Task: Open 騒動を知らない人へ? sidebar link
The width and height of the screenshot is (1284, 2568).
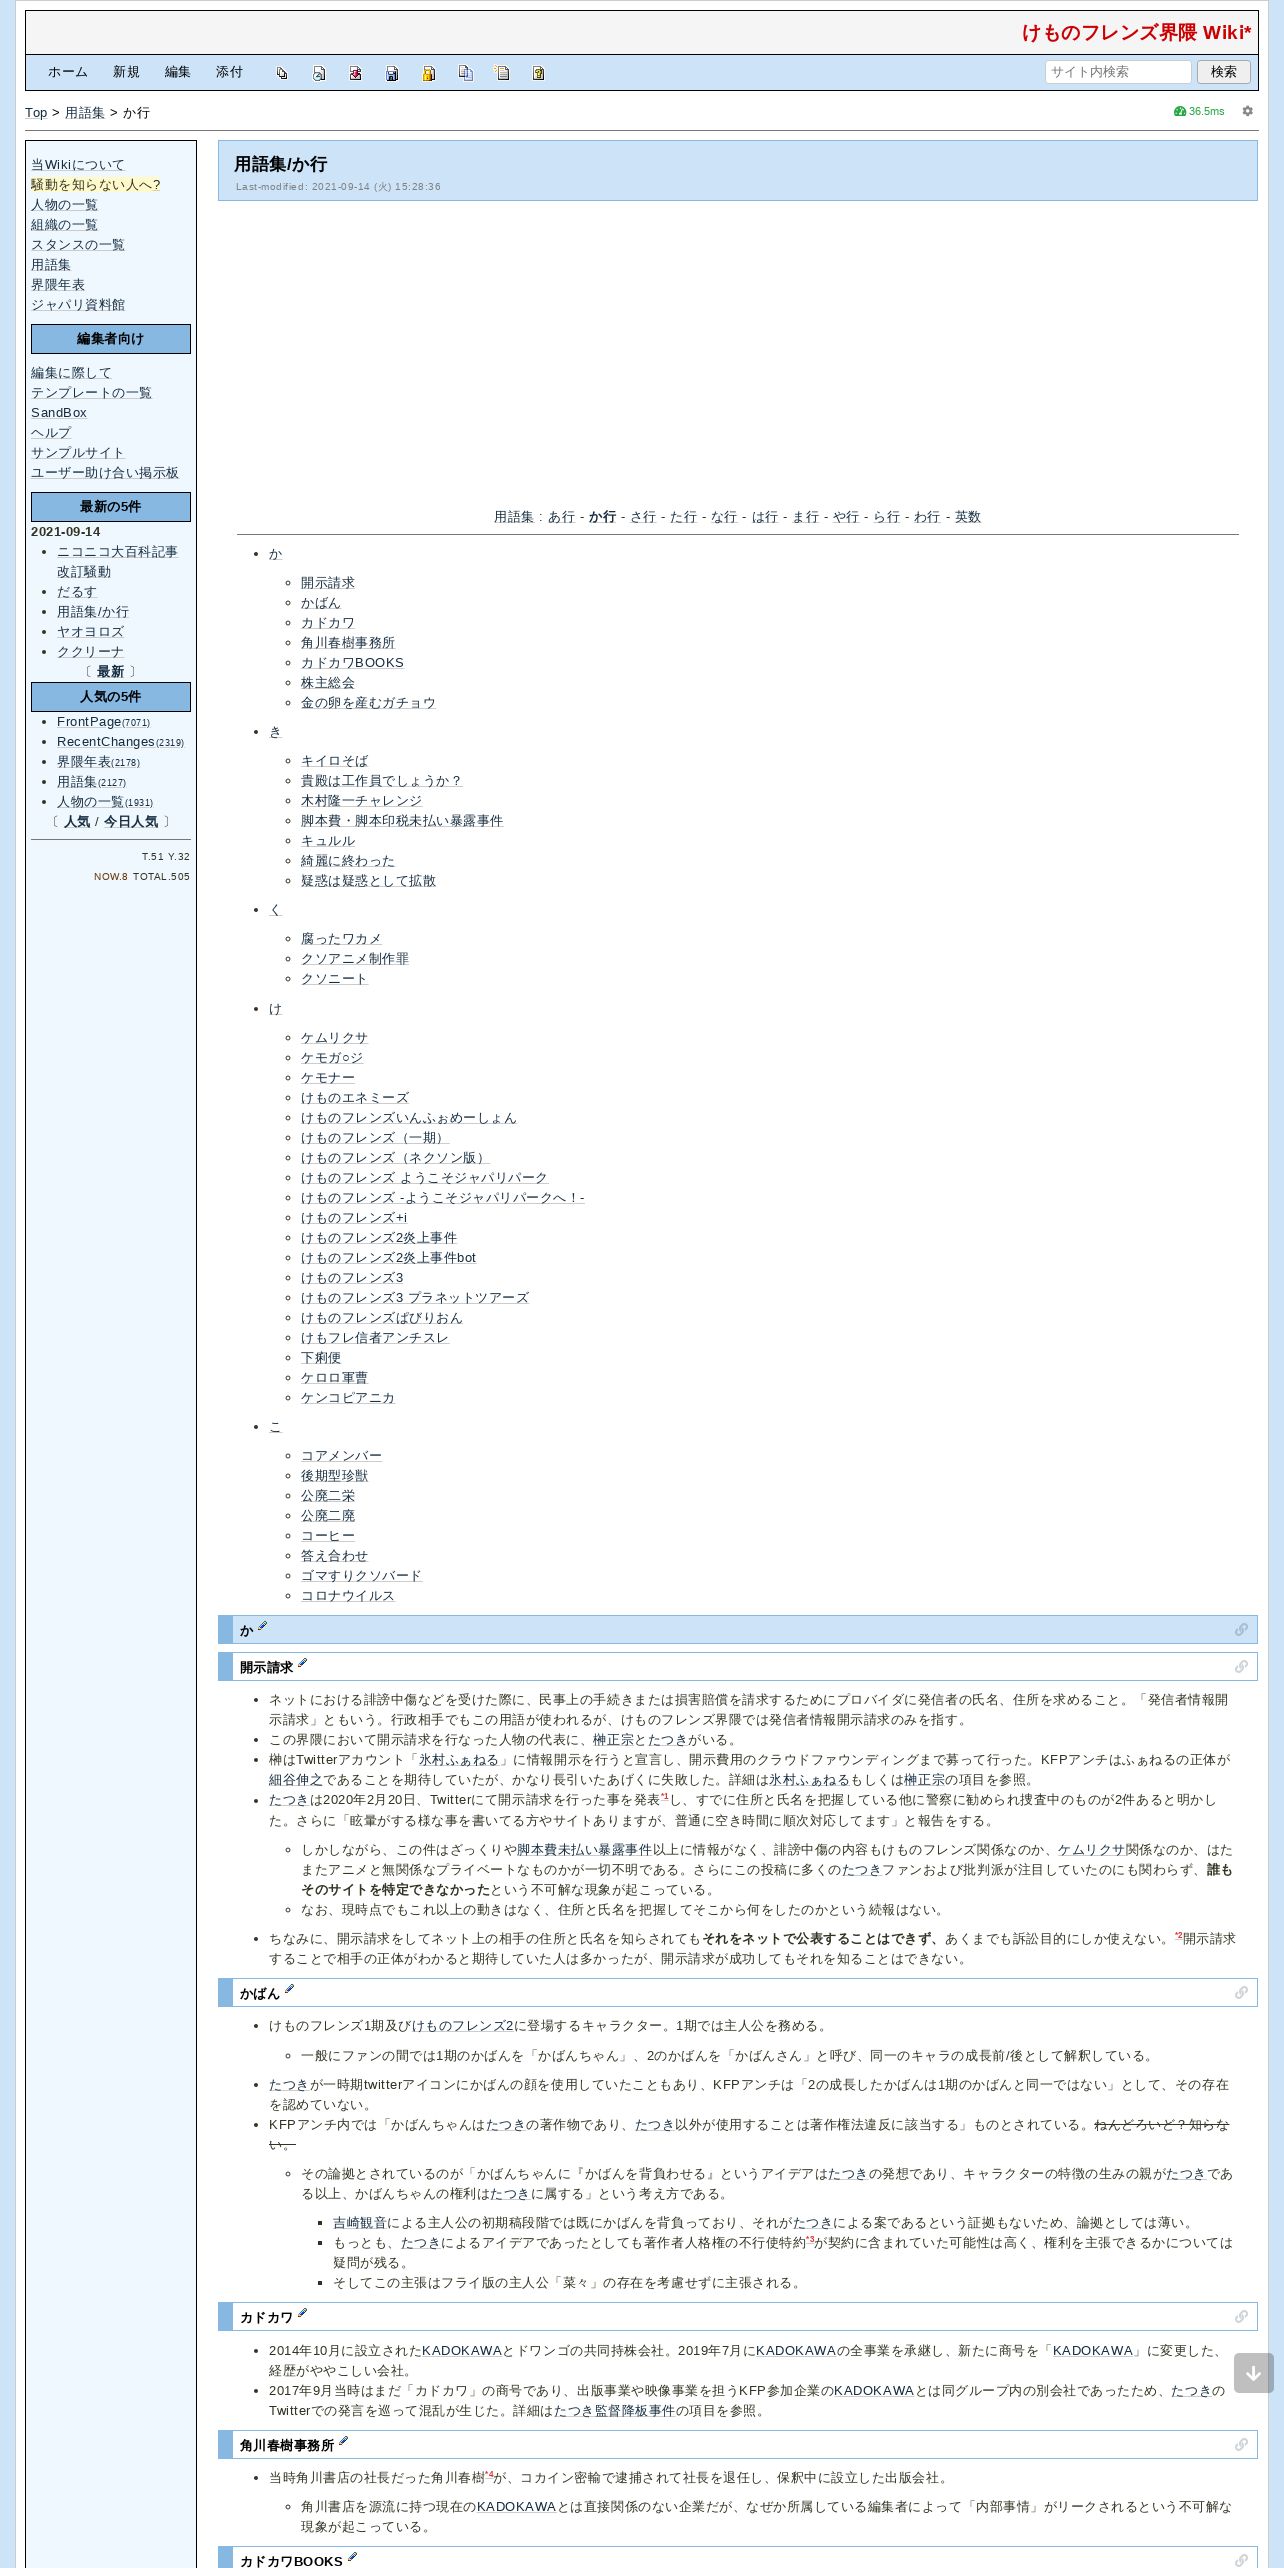Action: pos(96,185)
